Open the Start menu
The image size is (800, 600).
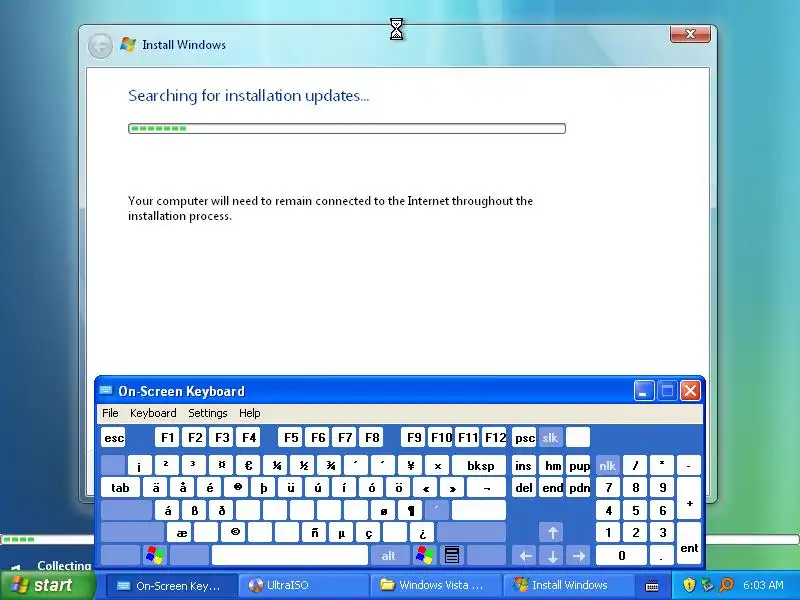click(47, 585)
